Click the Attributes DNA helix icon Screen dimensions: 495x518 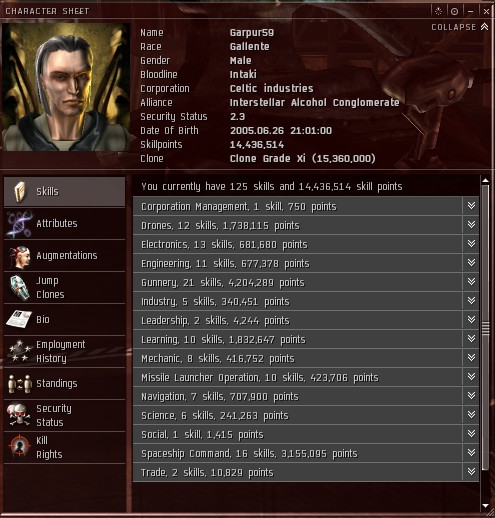19,223
